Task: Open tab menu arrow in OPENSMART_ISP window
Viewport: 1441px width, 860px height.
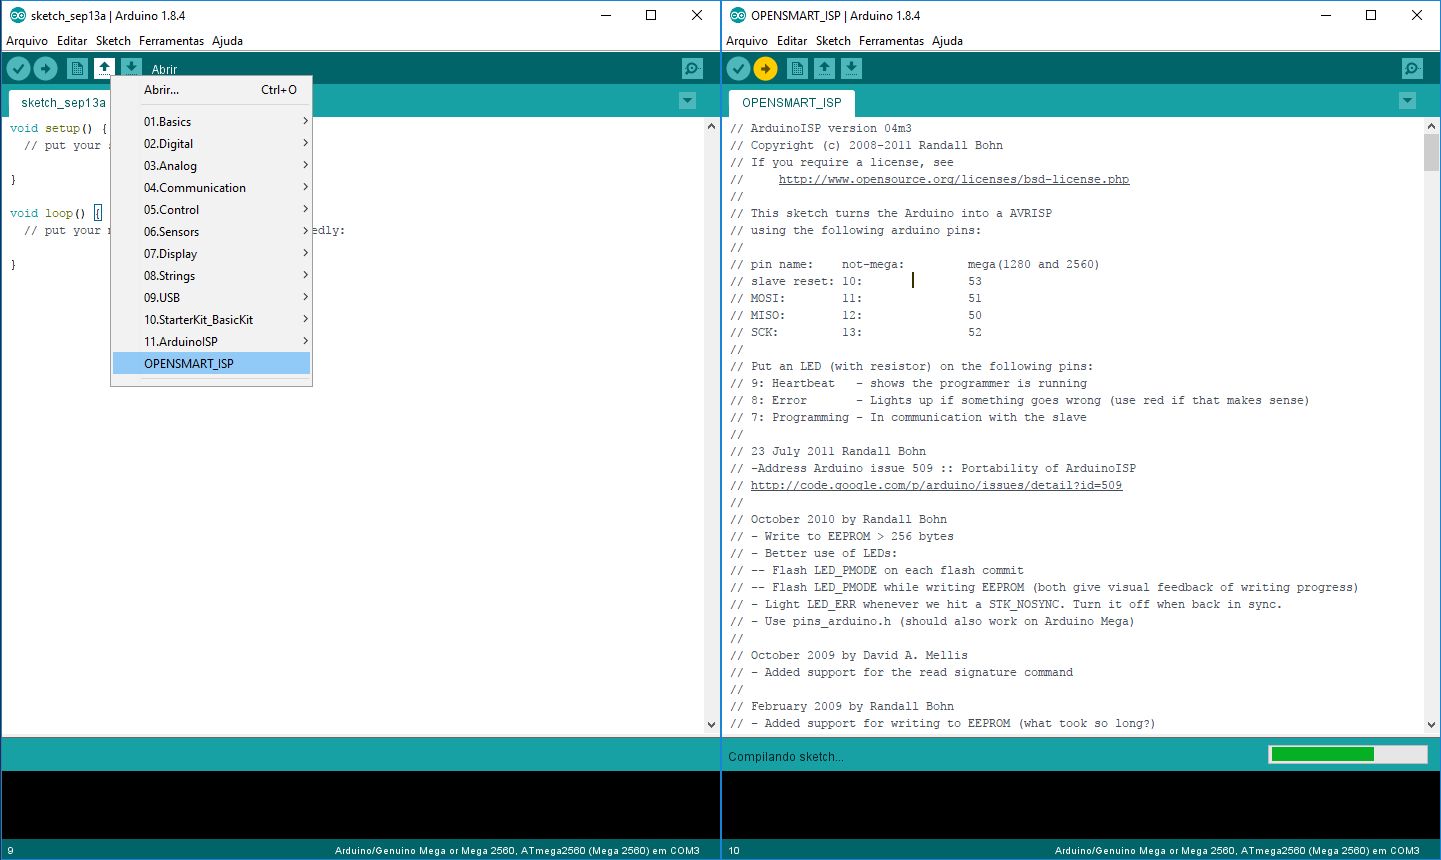Action: (1407, 101)
